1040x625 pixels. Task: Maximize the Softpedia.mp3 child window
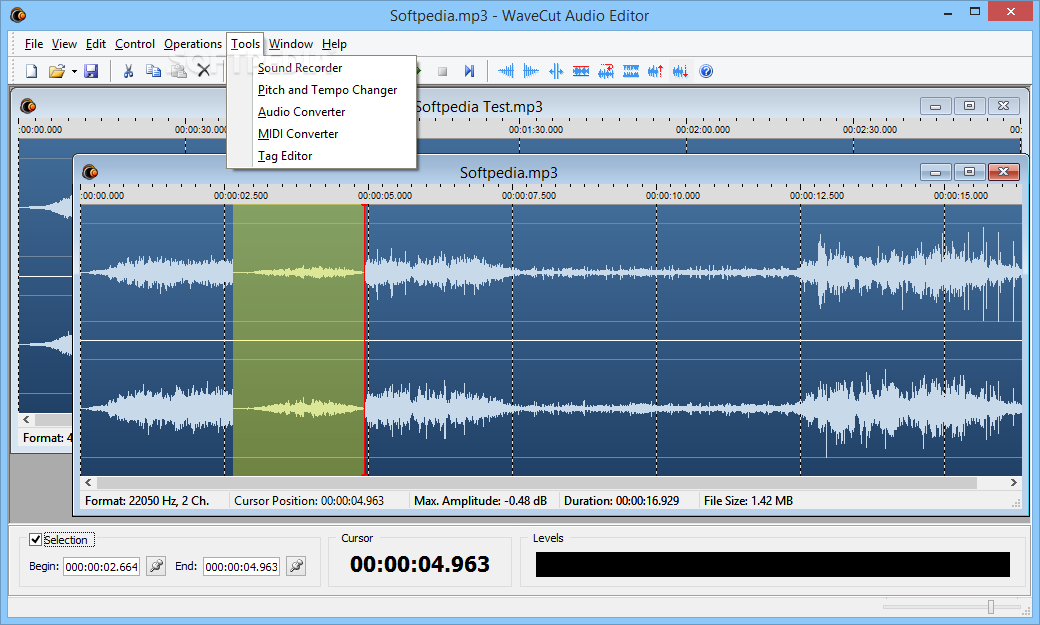click(970, 172)
